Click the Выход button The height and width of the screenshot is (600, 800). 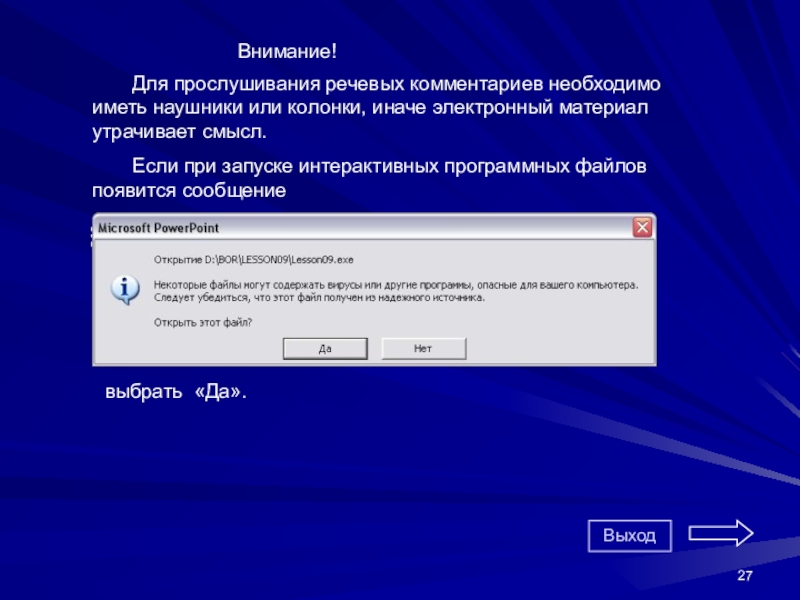pyautogui.click(x=630, y=536)
